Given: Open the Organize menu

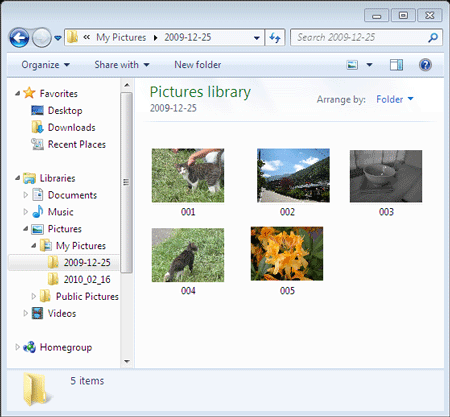Looking at the screenshot, I should click(x=46, y=65).
